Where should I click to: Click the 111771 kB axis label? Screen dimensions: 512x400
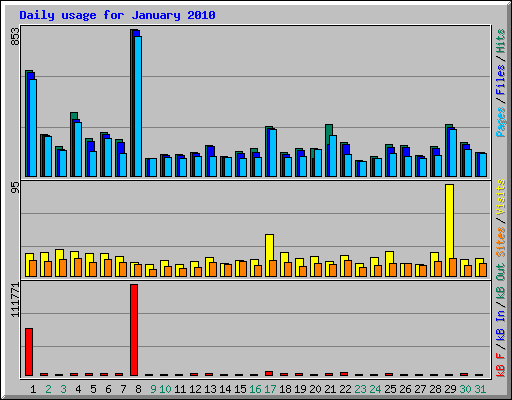15,300
